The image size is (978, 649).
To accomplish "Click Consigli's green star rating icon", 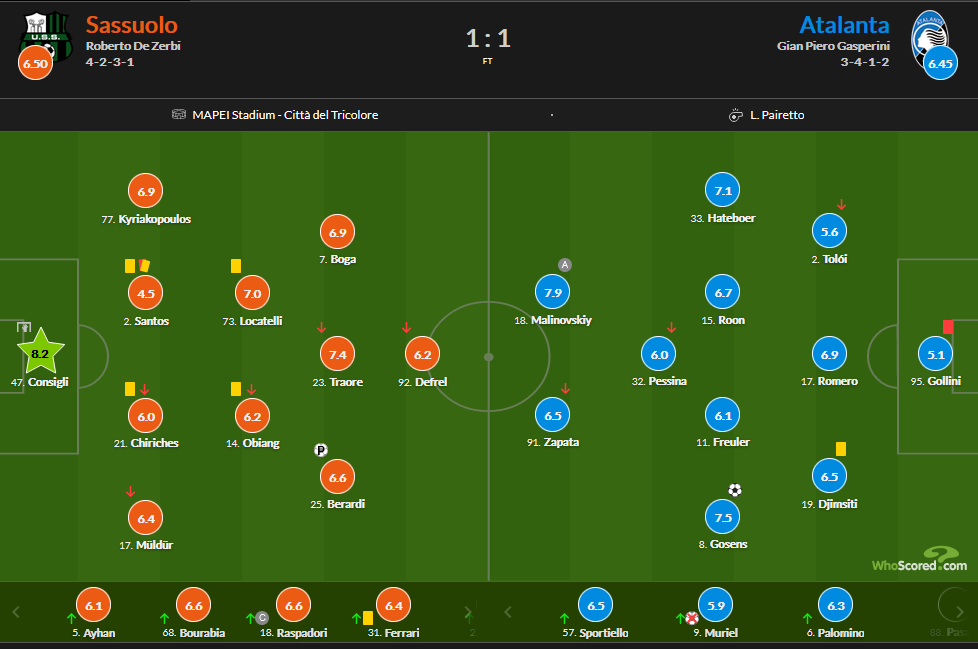I will click(x=41, y=352).
